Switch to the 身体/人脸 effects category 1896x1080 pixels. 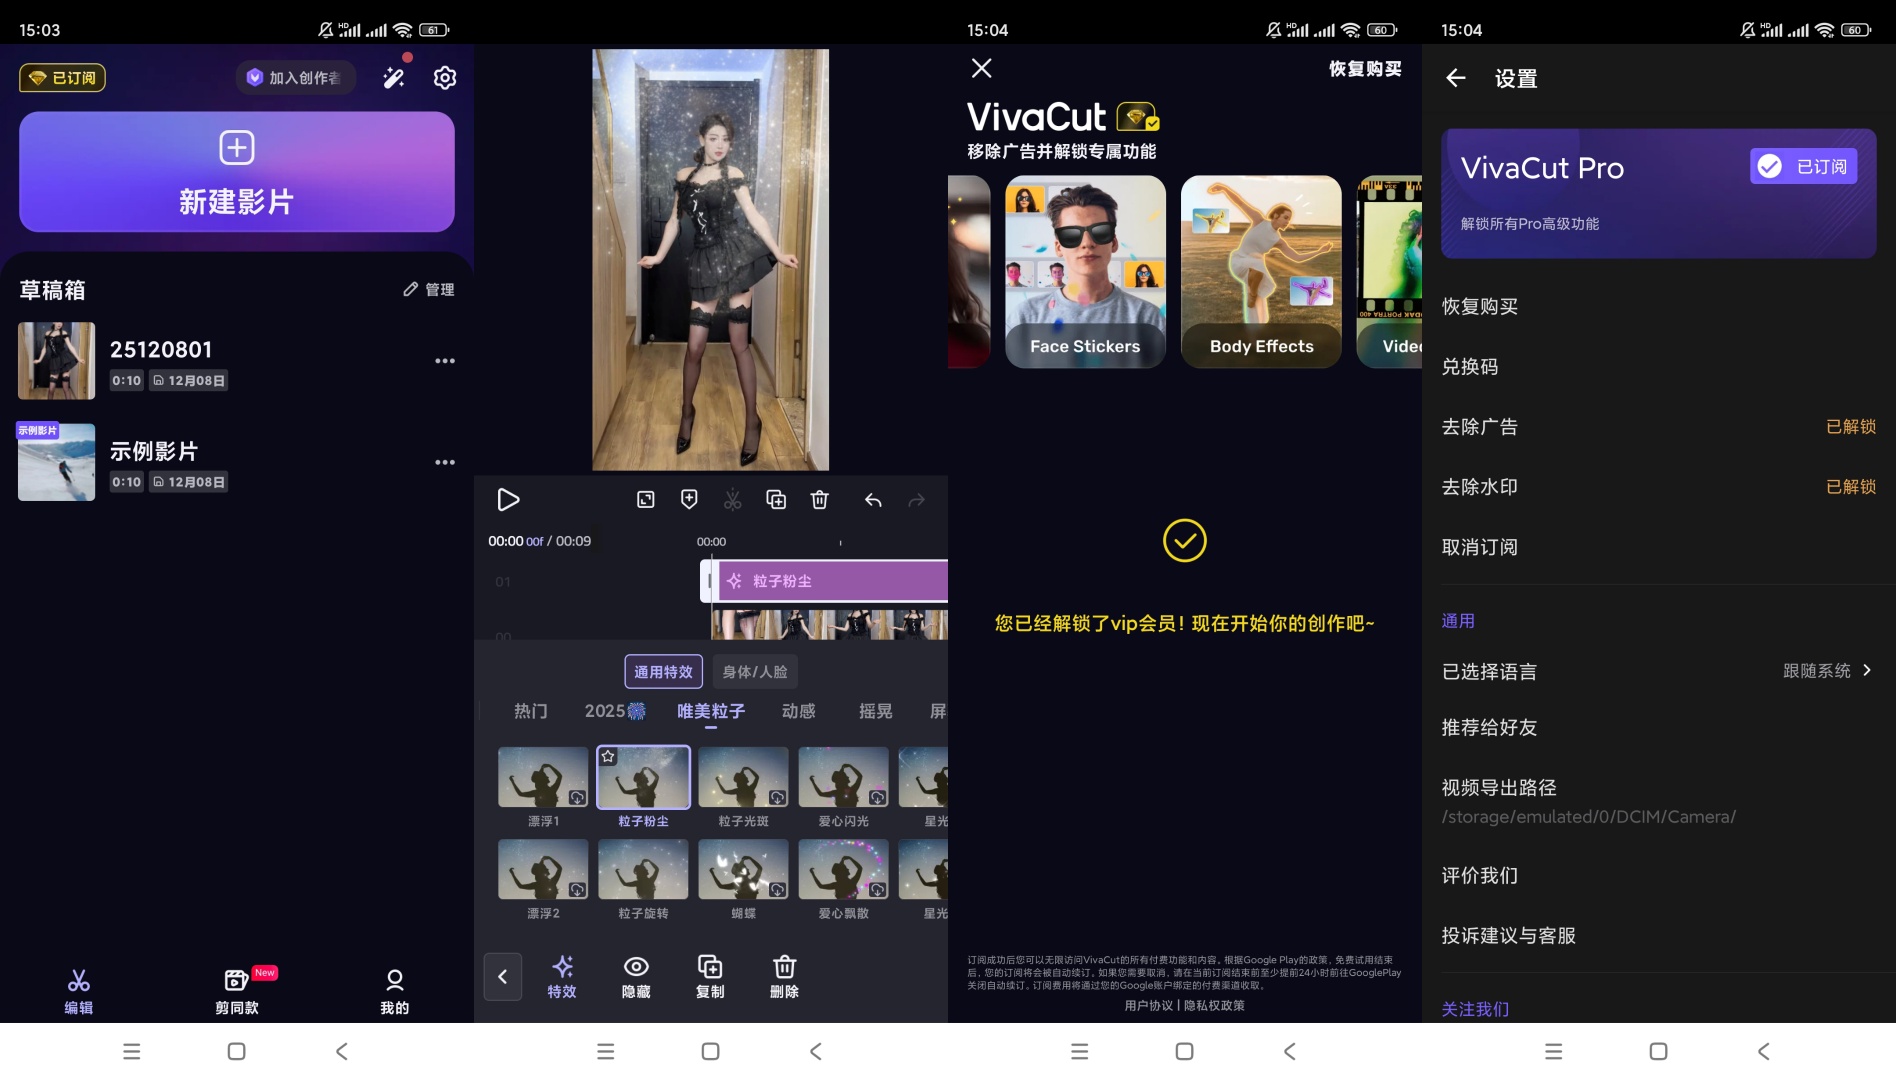coord(755,672)
